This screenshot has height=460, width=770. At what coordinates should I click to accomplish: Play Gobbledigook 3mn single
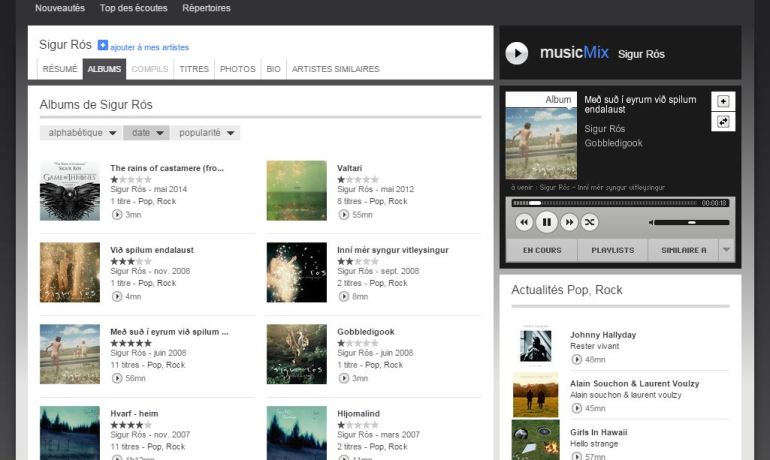point(344,378)
